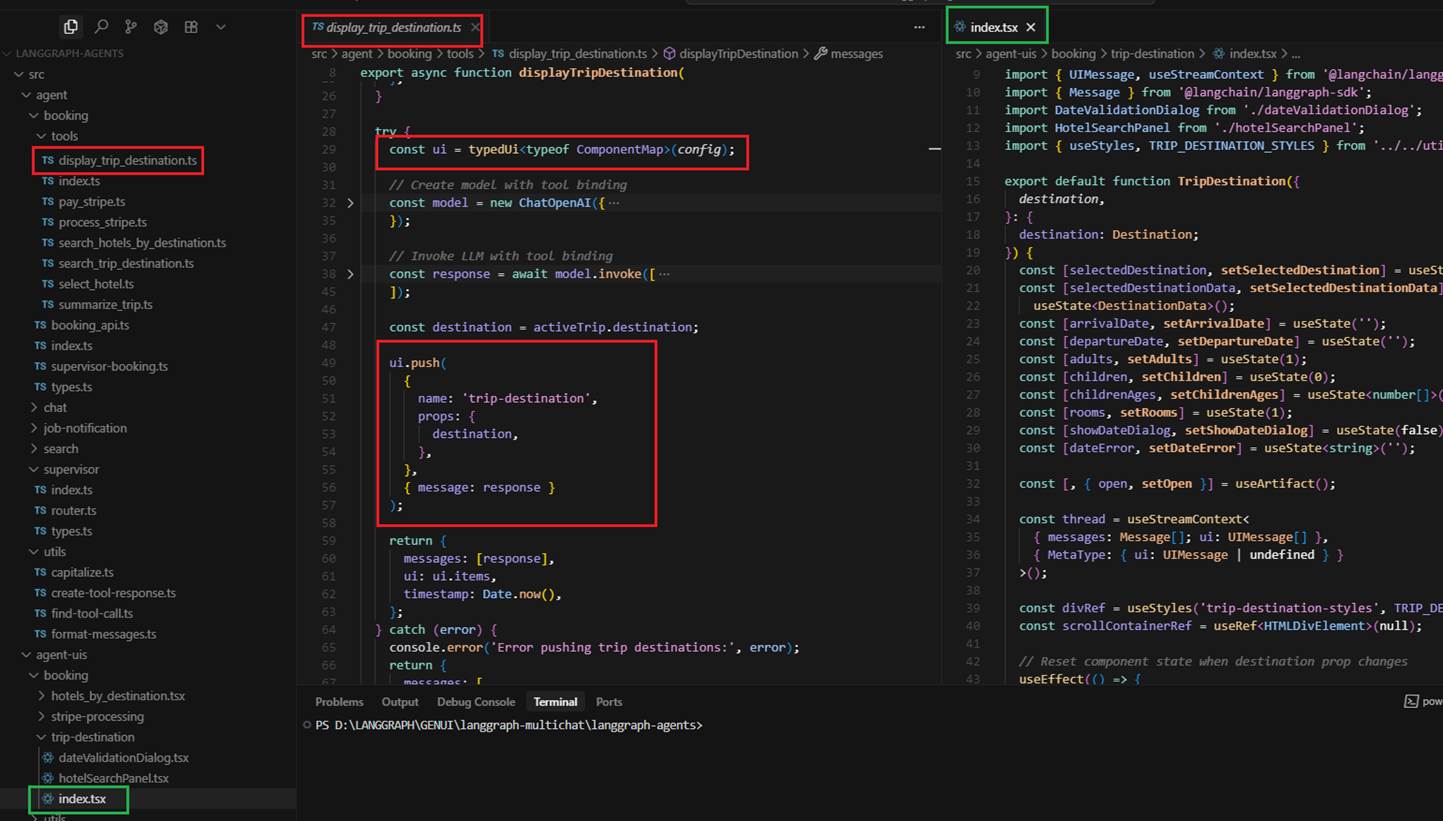1443x821 pixels.
Task: Click displayTripDestination in the breadcrumb
Action: [738, 54]
